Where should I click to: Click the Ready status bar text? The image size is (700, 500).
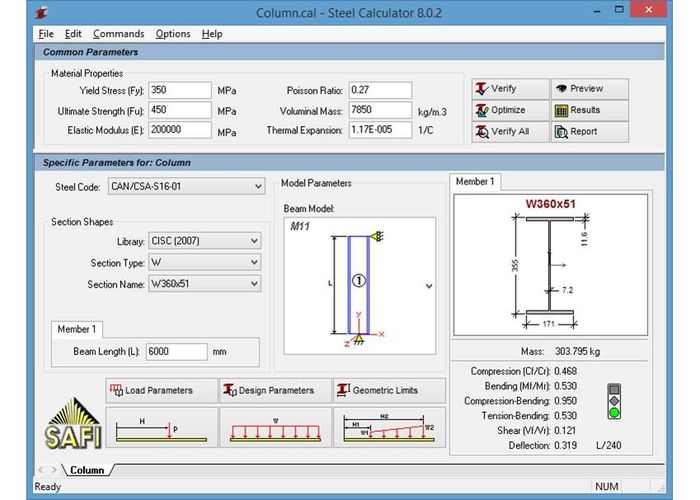[47, 487]
